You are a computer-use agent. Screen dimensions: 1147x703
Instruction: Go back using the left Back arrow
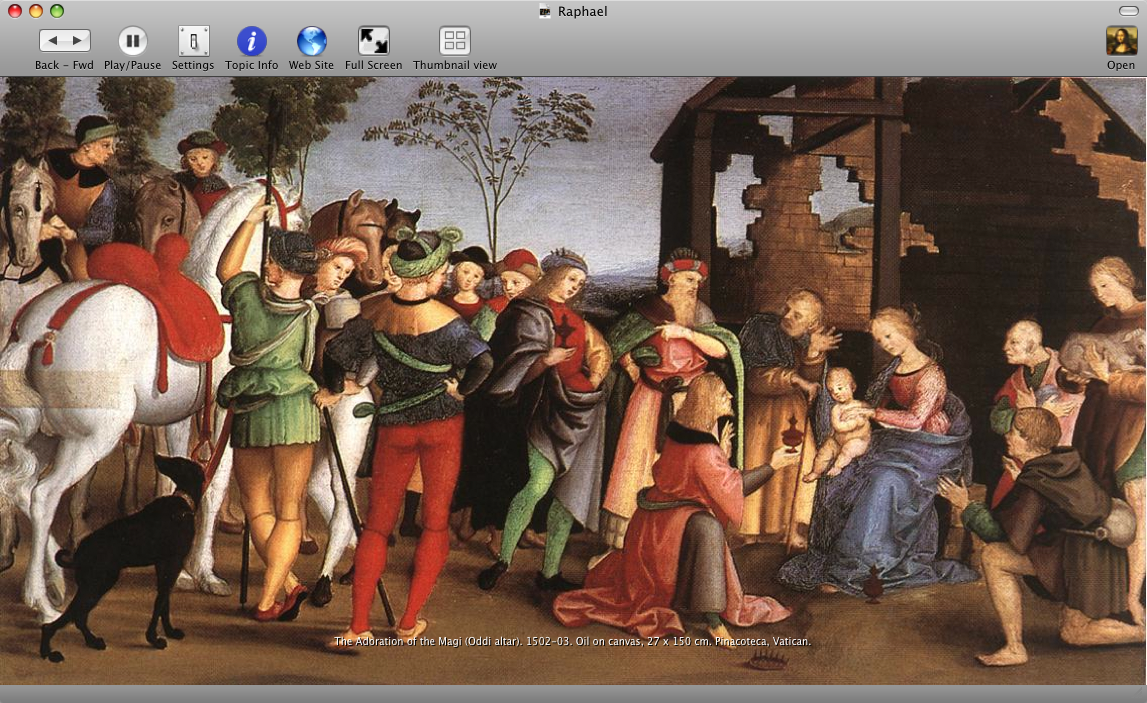click(x=52, y=41)
